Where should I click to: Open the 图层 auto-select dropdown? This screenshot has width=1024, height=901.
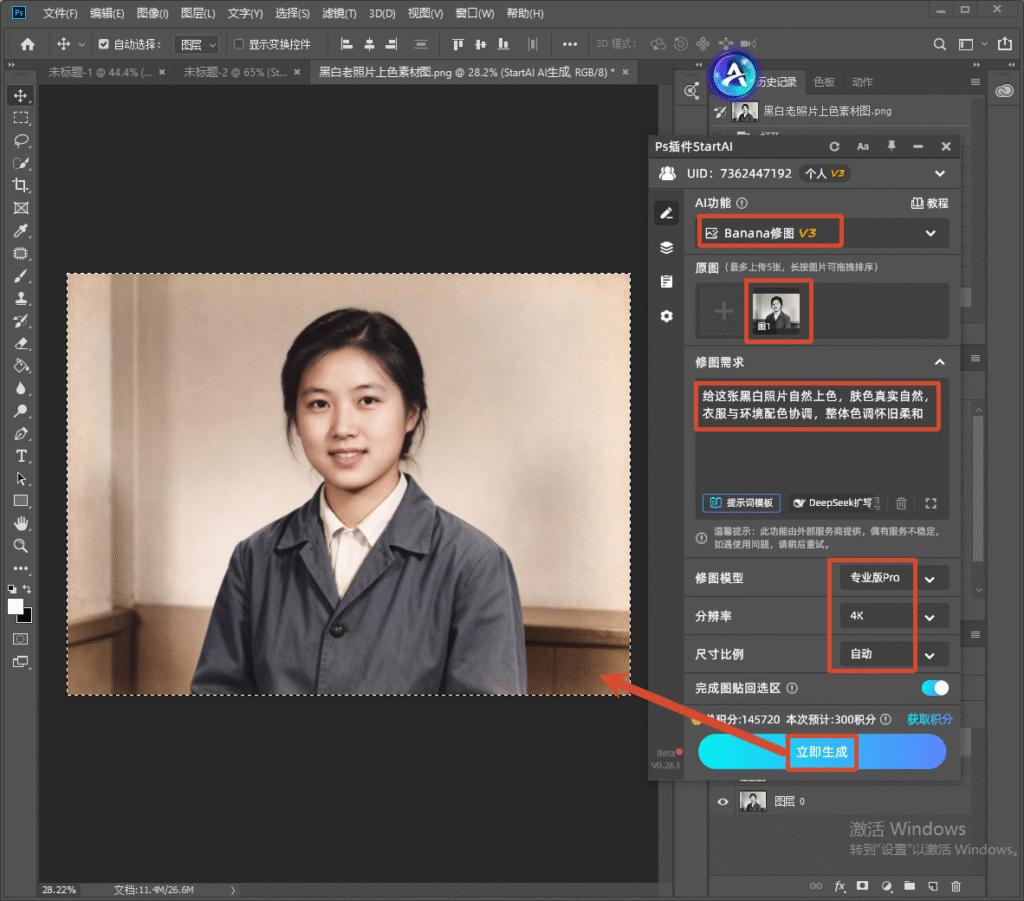(196, 44)
